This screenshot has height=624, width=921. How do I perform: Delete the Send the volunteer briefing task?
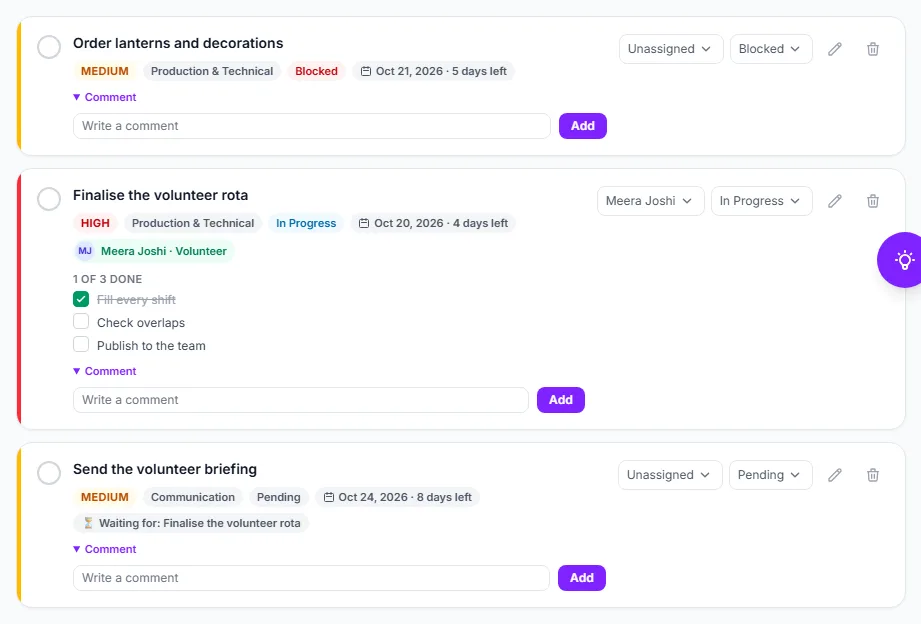pos(873,475)
